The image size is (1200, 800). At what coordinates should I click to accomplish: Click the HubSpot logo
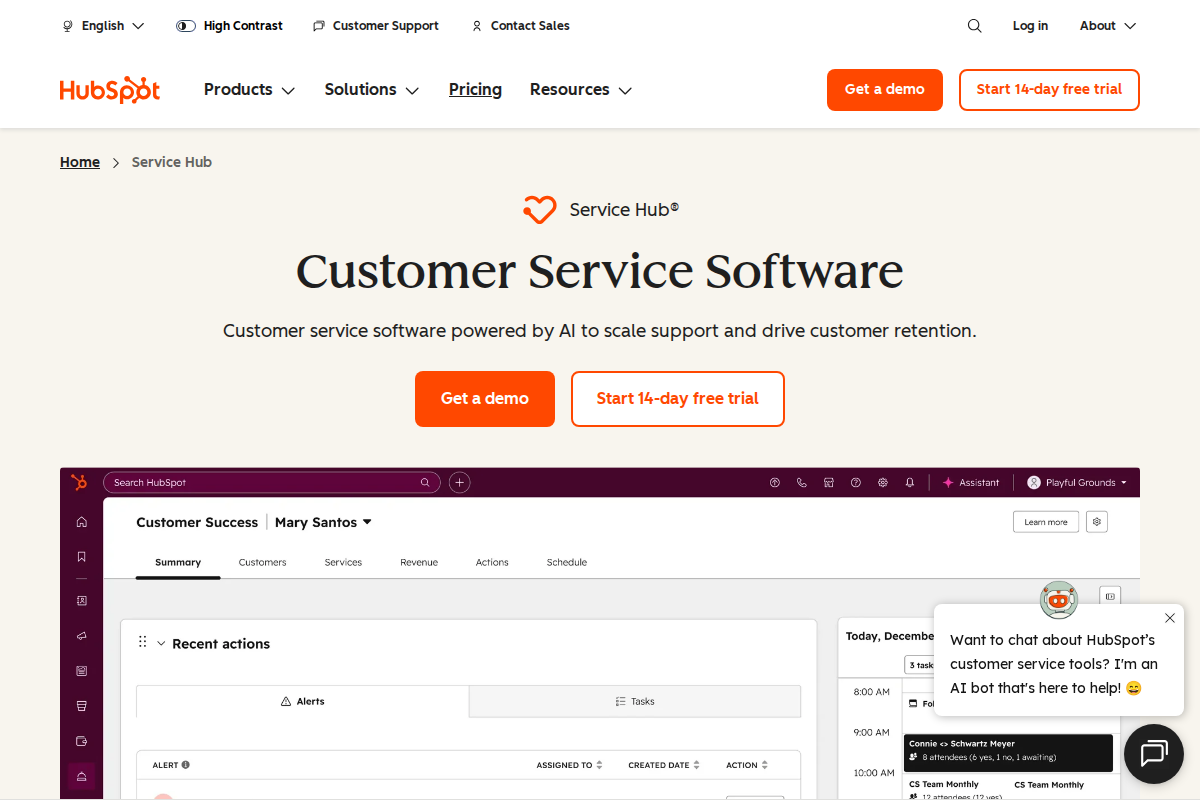click(110, 90)
